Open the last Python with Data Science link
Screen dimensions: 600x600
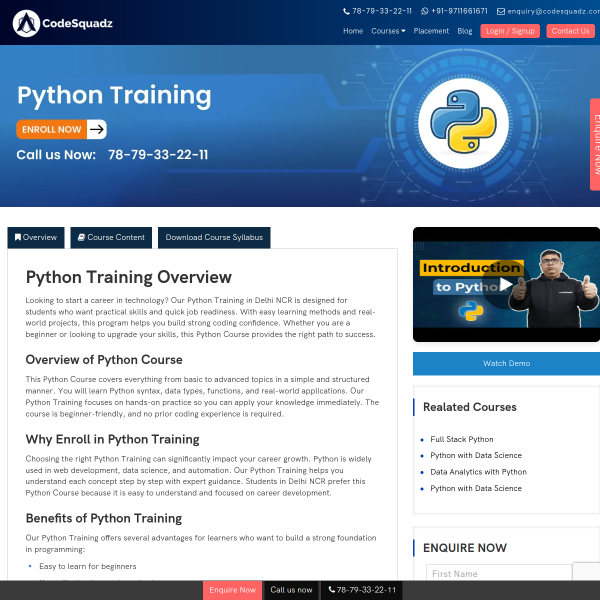(476, 488)
